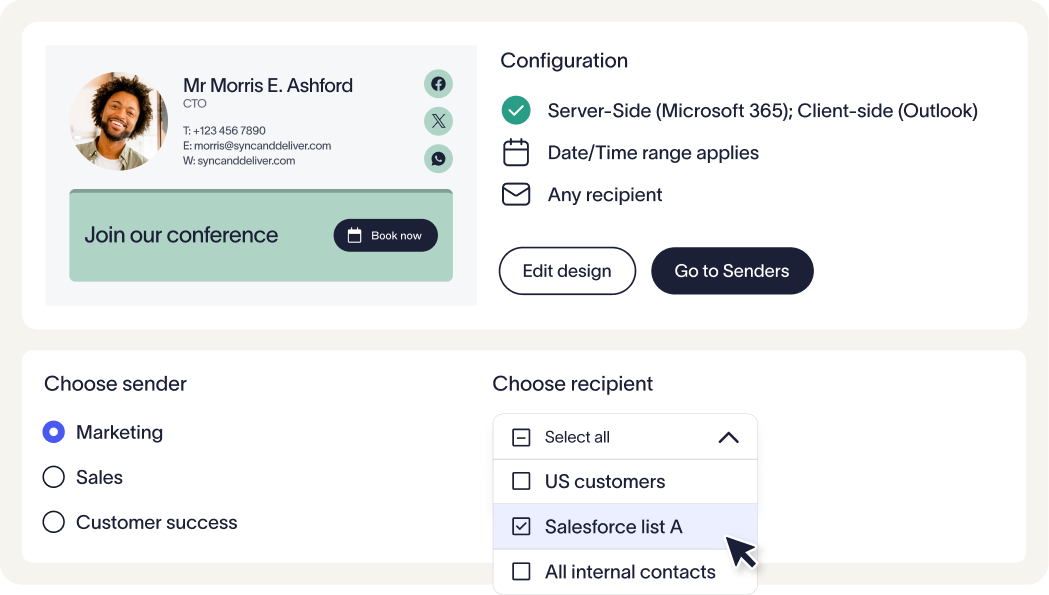Select Customer success sender option
The width and height of the screenshot is (1049, 595).
(x=54, y=522)
